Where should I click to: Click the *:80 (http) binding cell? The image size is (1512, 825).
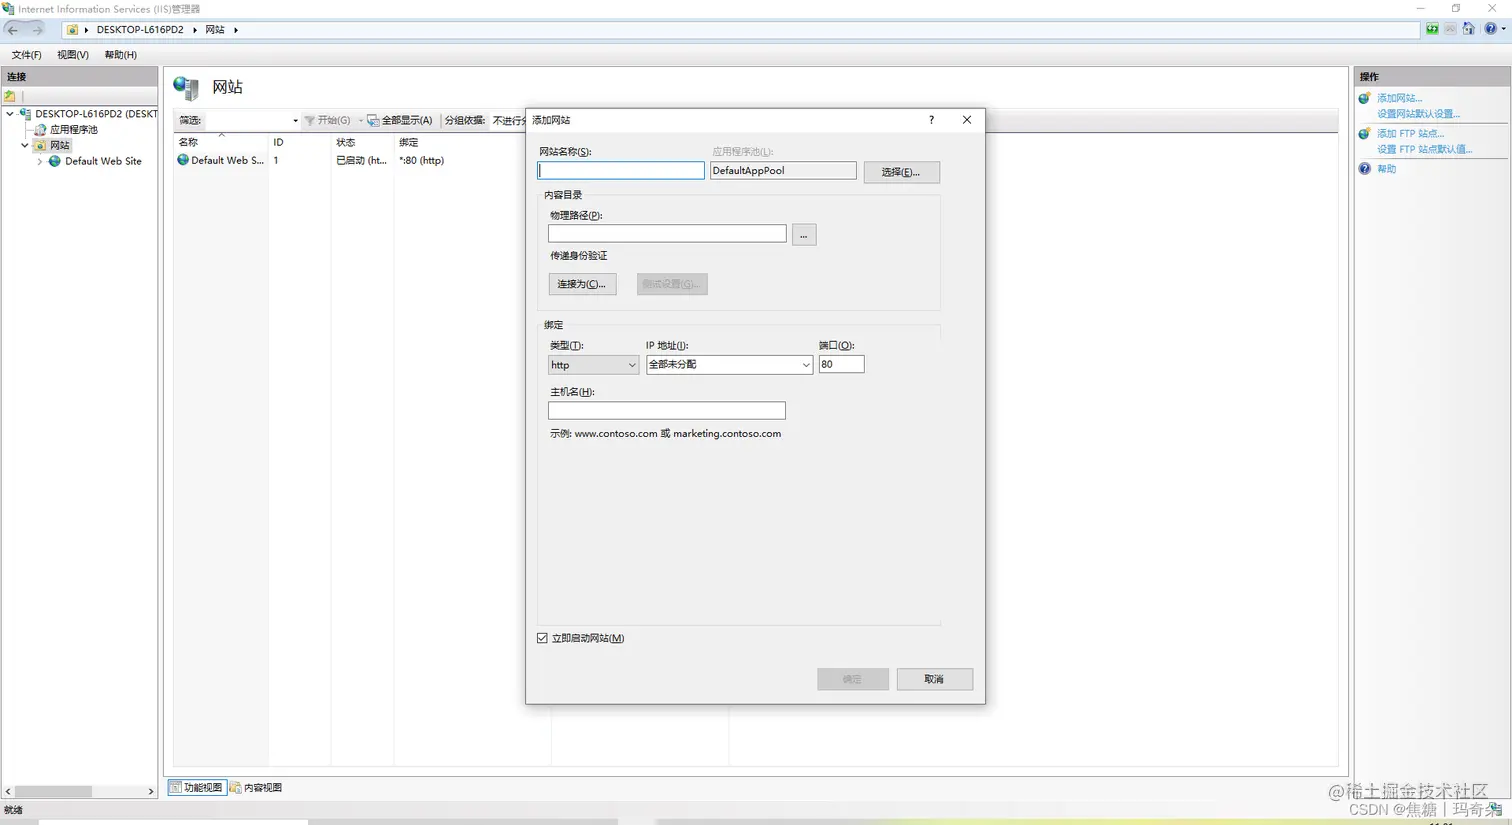(421, 160)
